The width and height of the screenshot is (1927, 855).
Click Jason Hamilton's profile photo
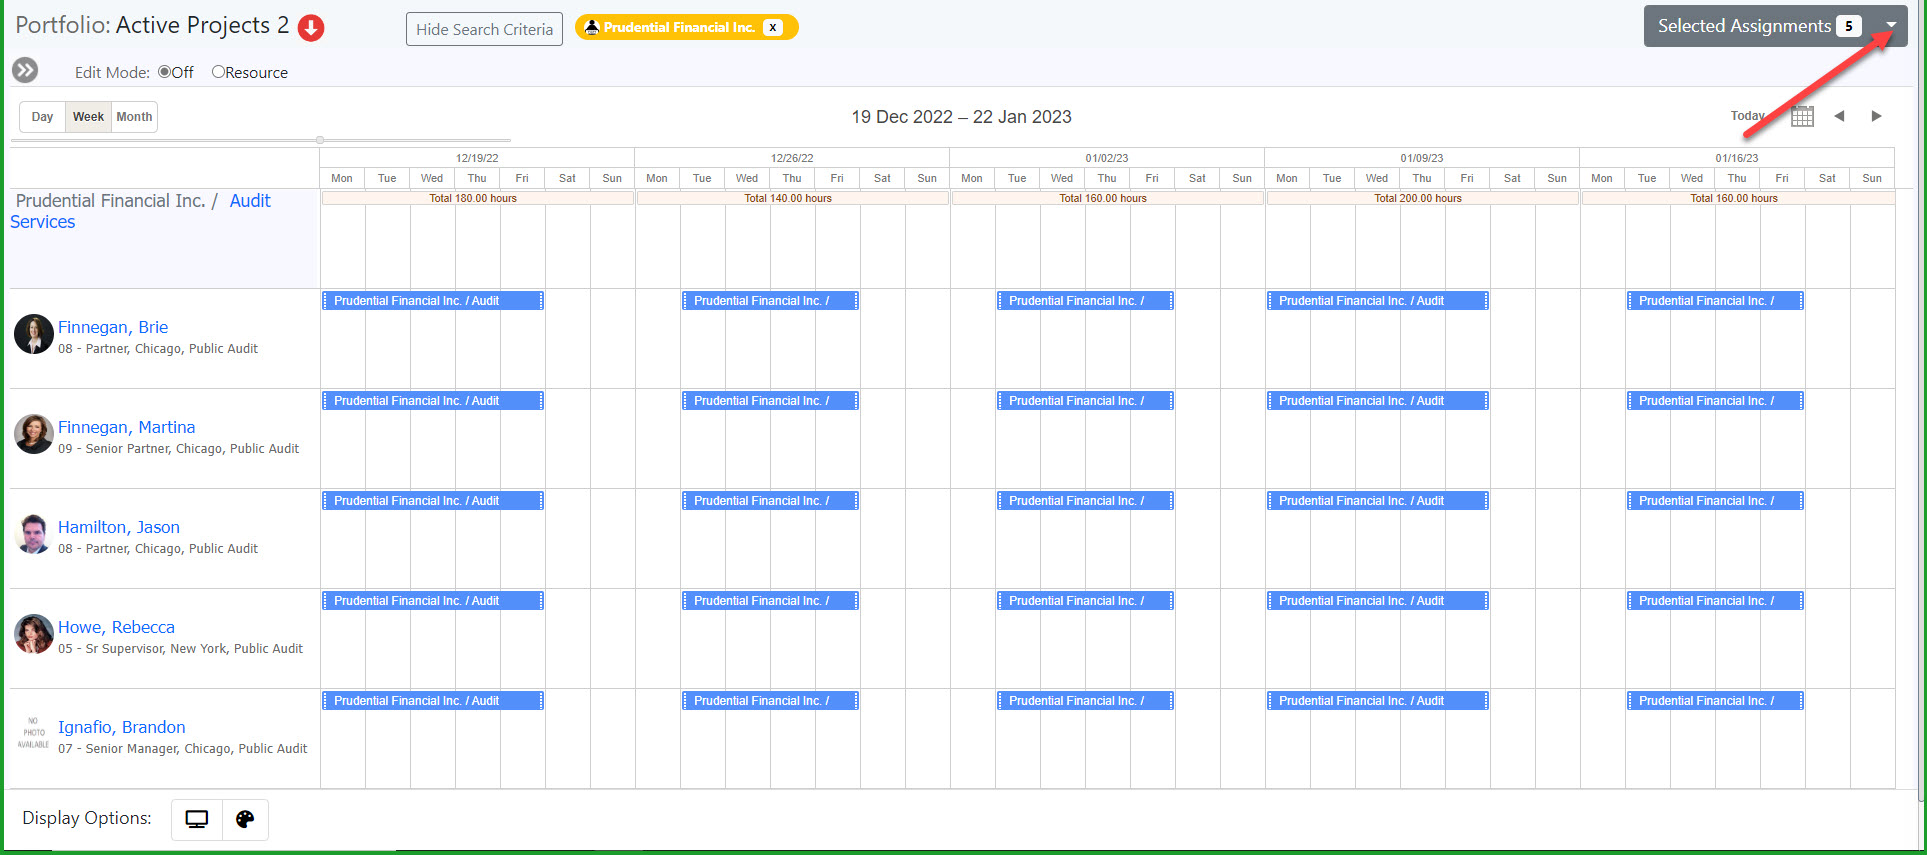point(33,534)
